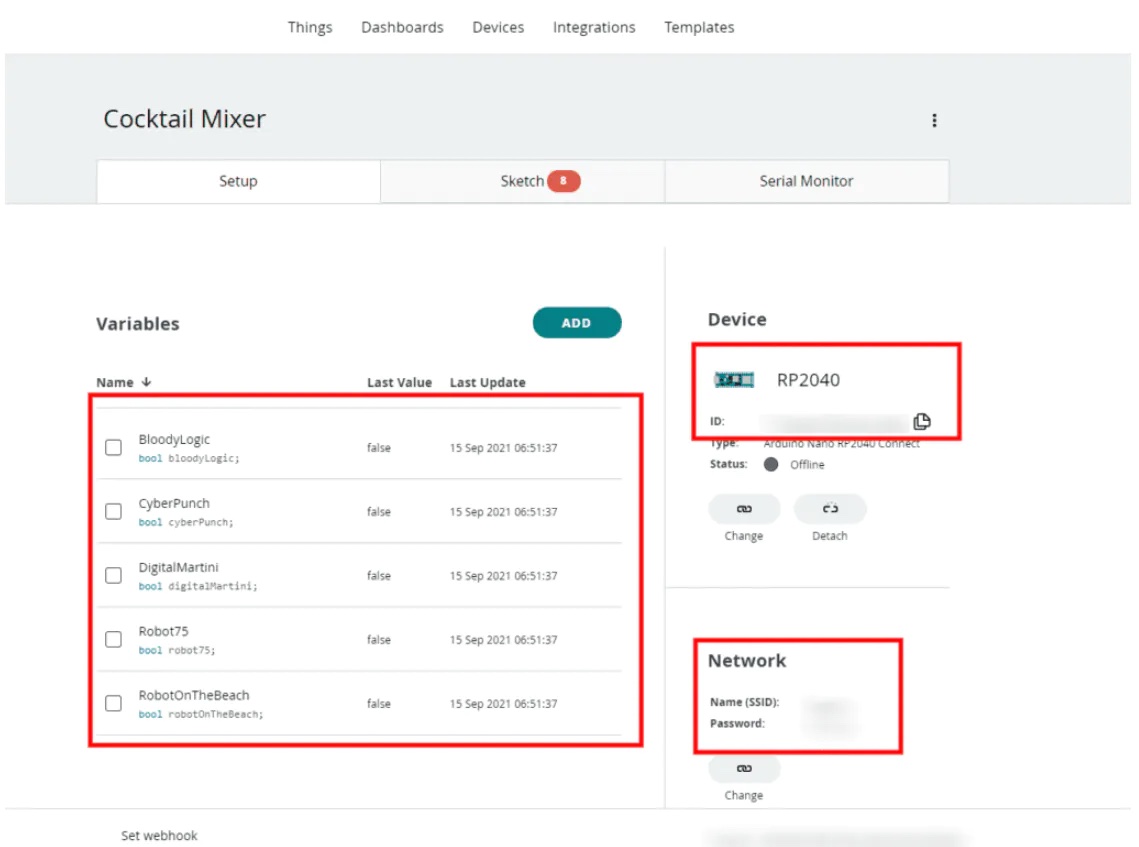Select the CyberPunch variable checkbox
The image size is (1139, 847).
(x=114, y=512)
